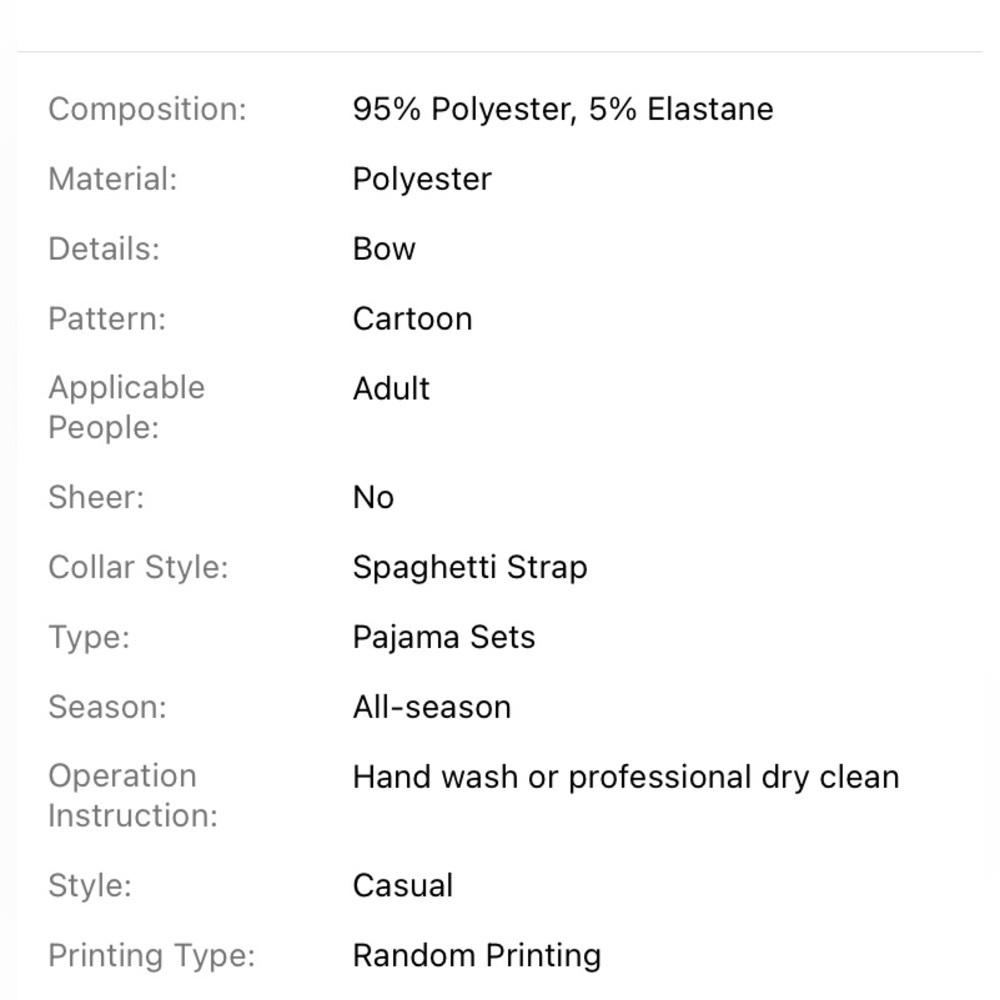Select the Composition label
The width and height of the screenshot is (1000, 1000).
coord(147,109)
